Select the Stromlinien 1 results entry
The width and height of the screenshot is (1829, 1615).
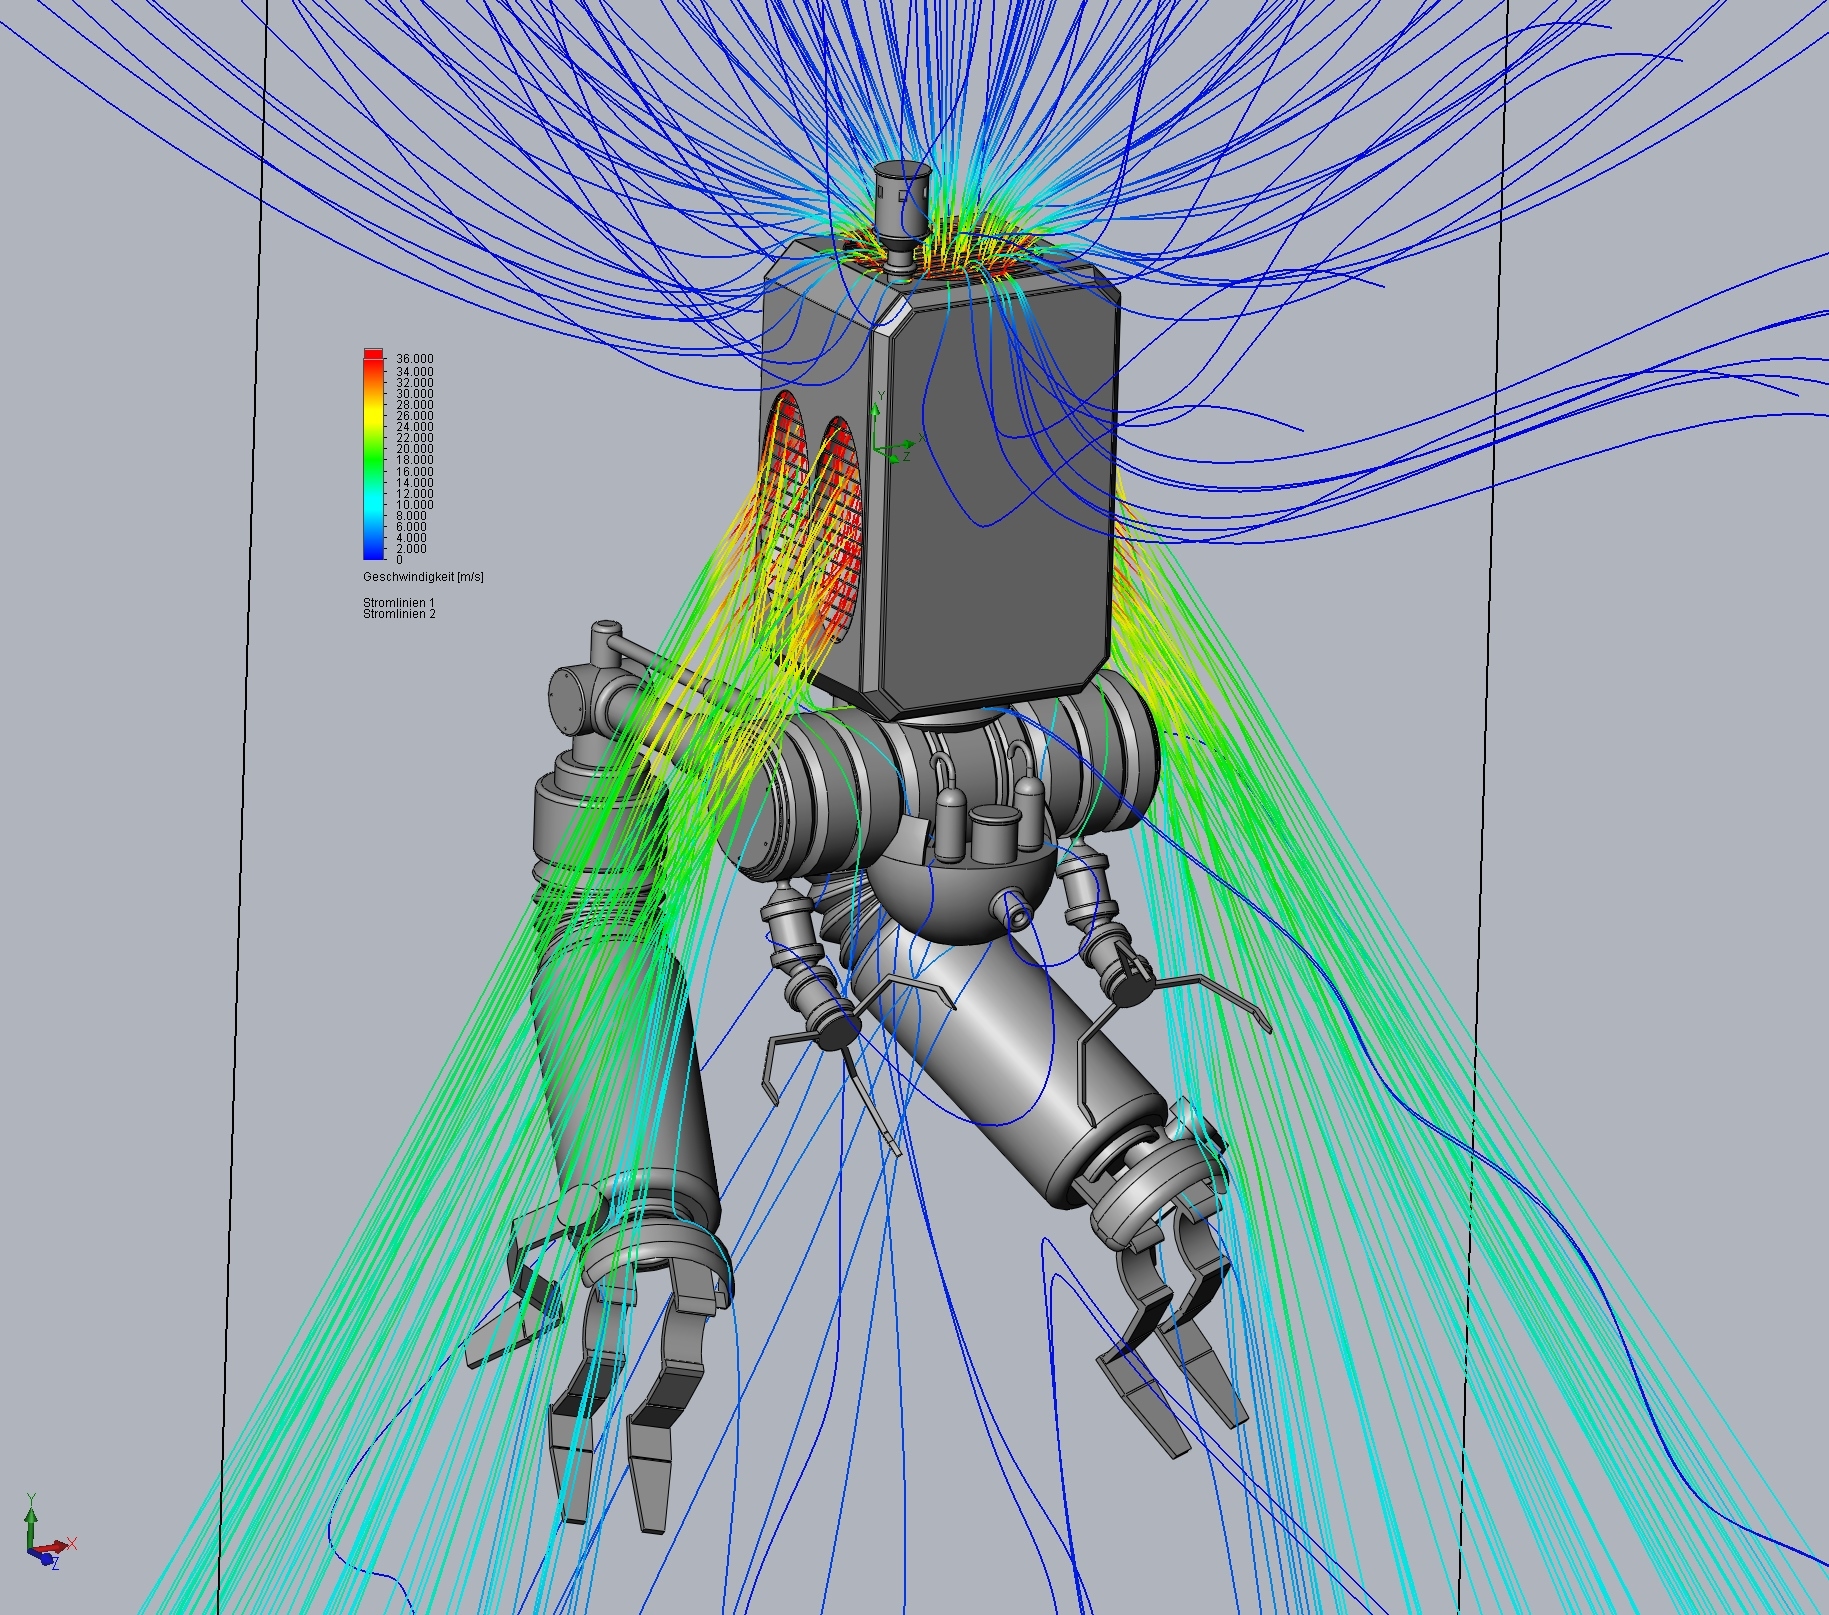coord(400,602)
